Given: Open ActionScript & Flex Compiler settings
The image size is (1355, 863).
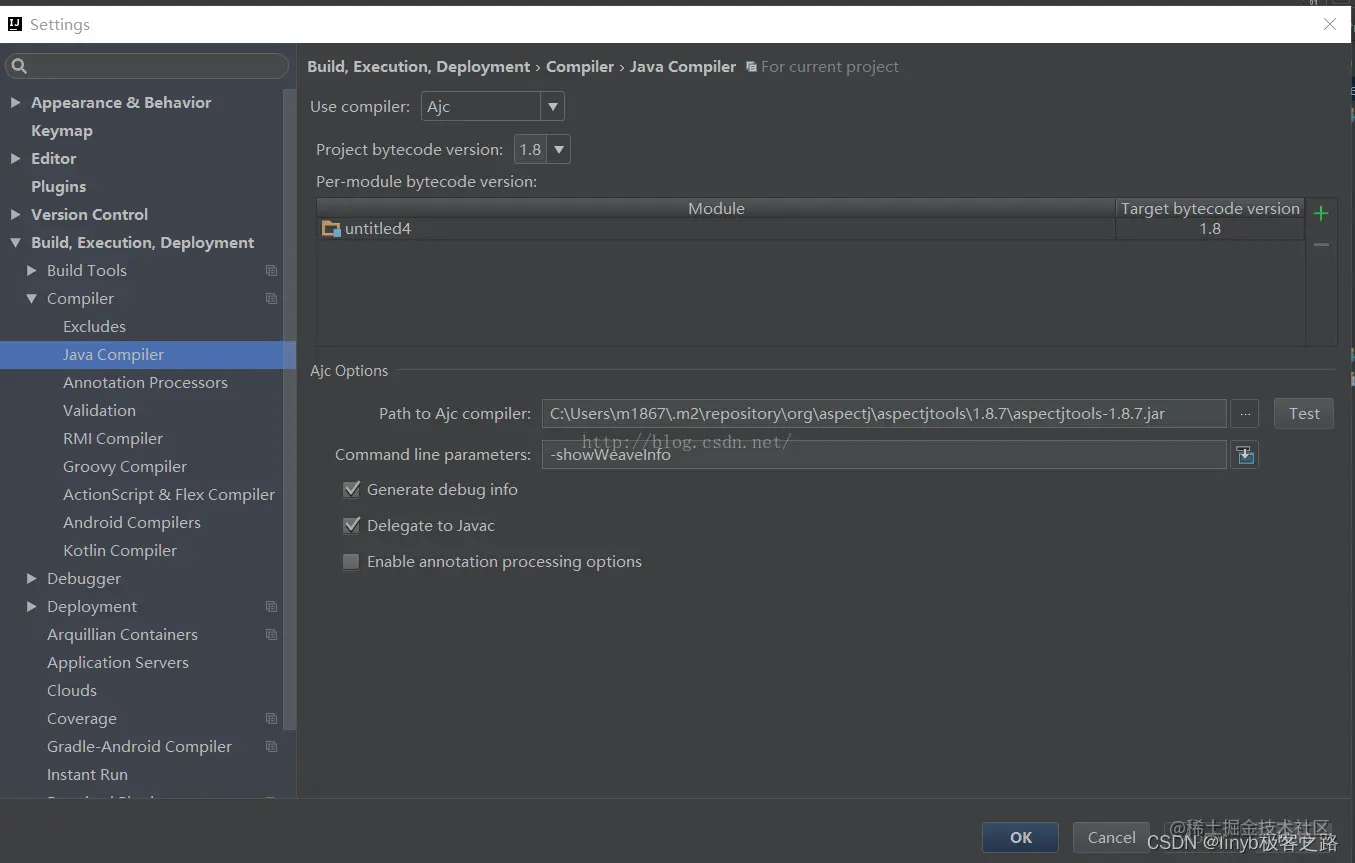Looking at the screenshot, I should point(169,495).
